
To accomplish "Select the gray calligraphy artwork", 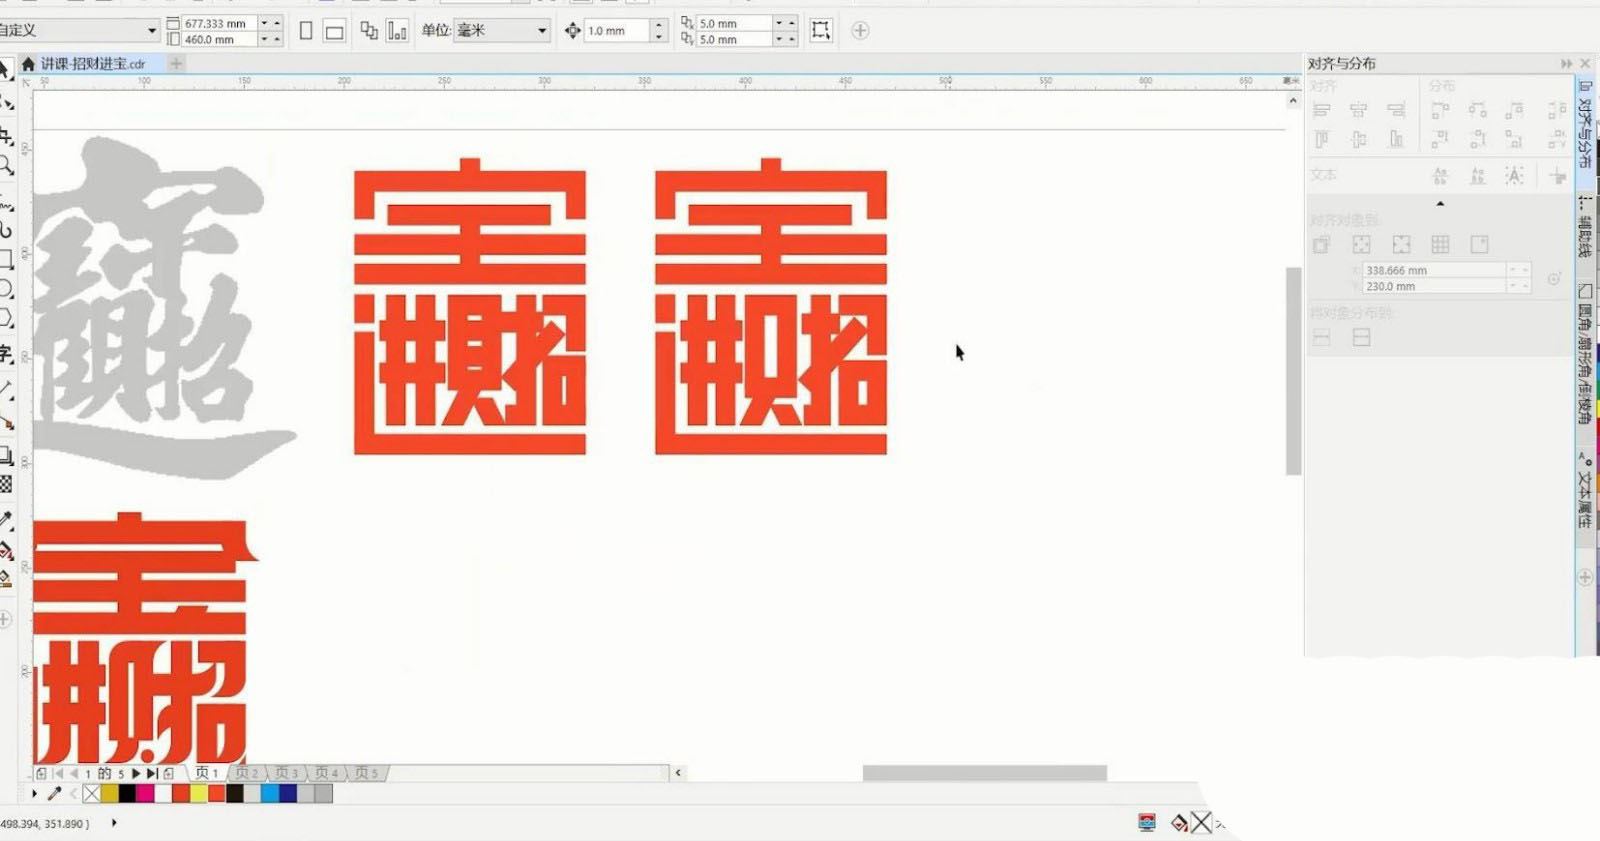I will click(x=166, y=308).
